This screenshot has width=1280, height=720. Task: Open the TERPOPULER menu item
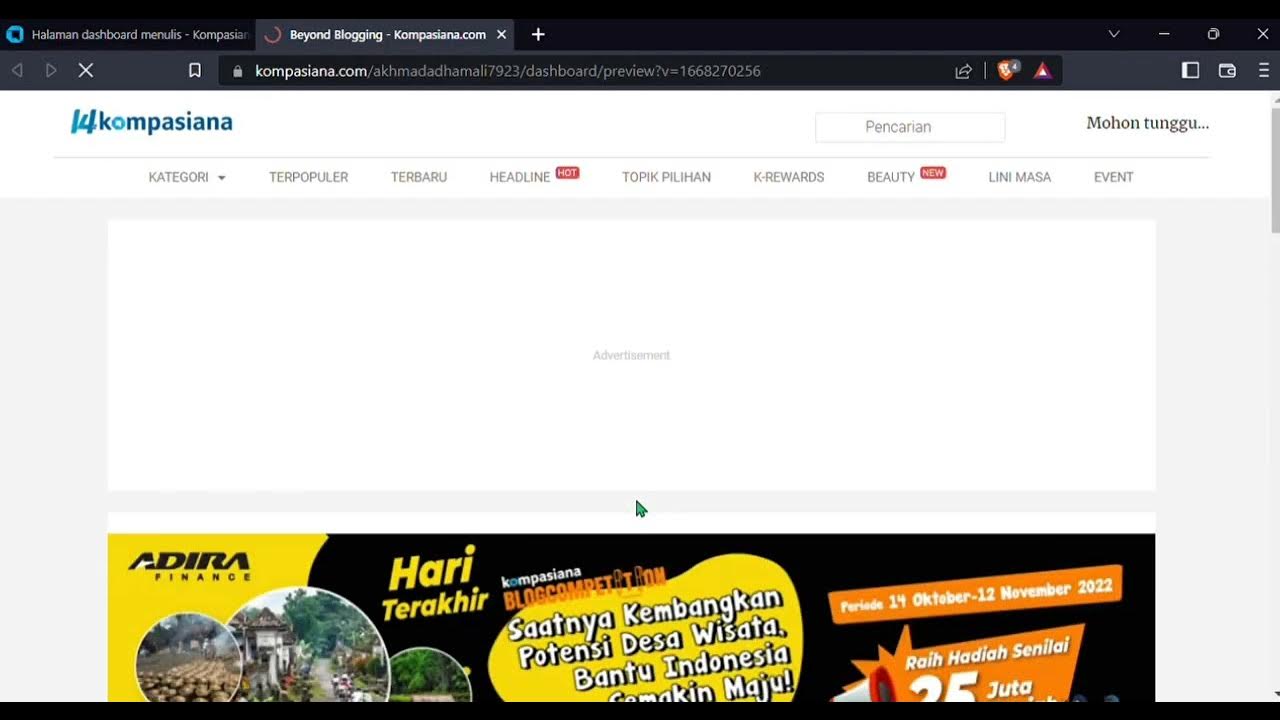click(308, 177)
